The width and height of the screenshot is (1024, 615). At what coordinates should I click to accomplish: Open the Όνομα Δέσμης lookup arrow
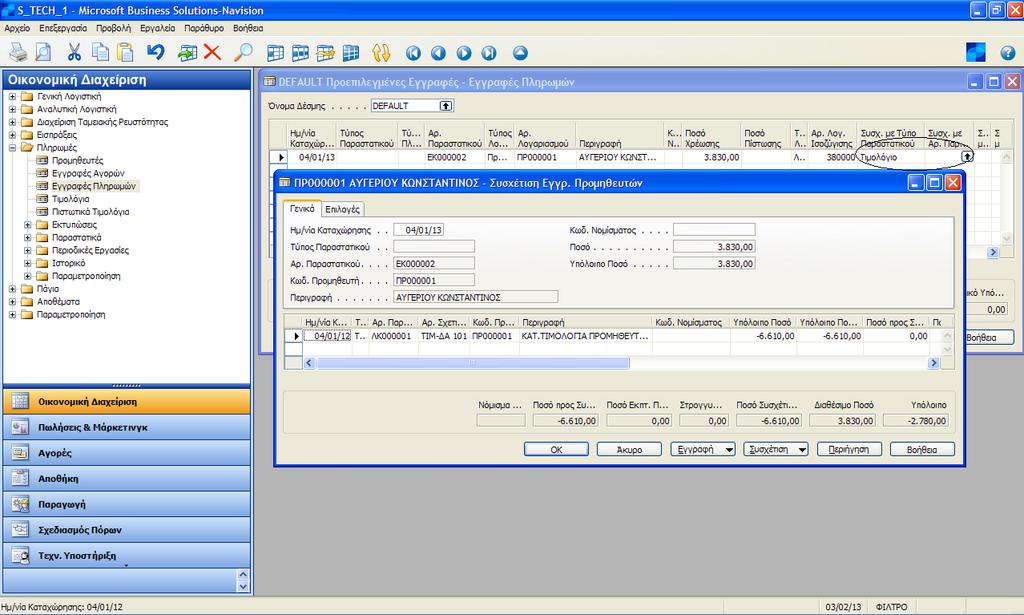445,106
